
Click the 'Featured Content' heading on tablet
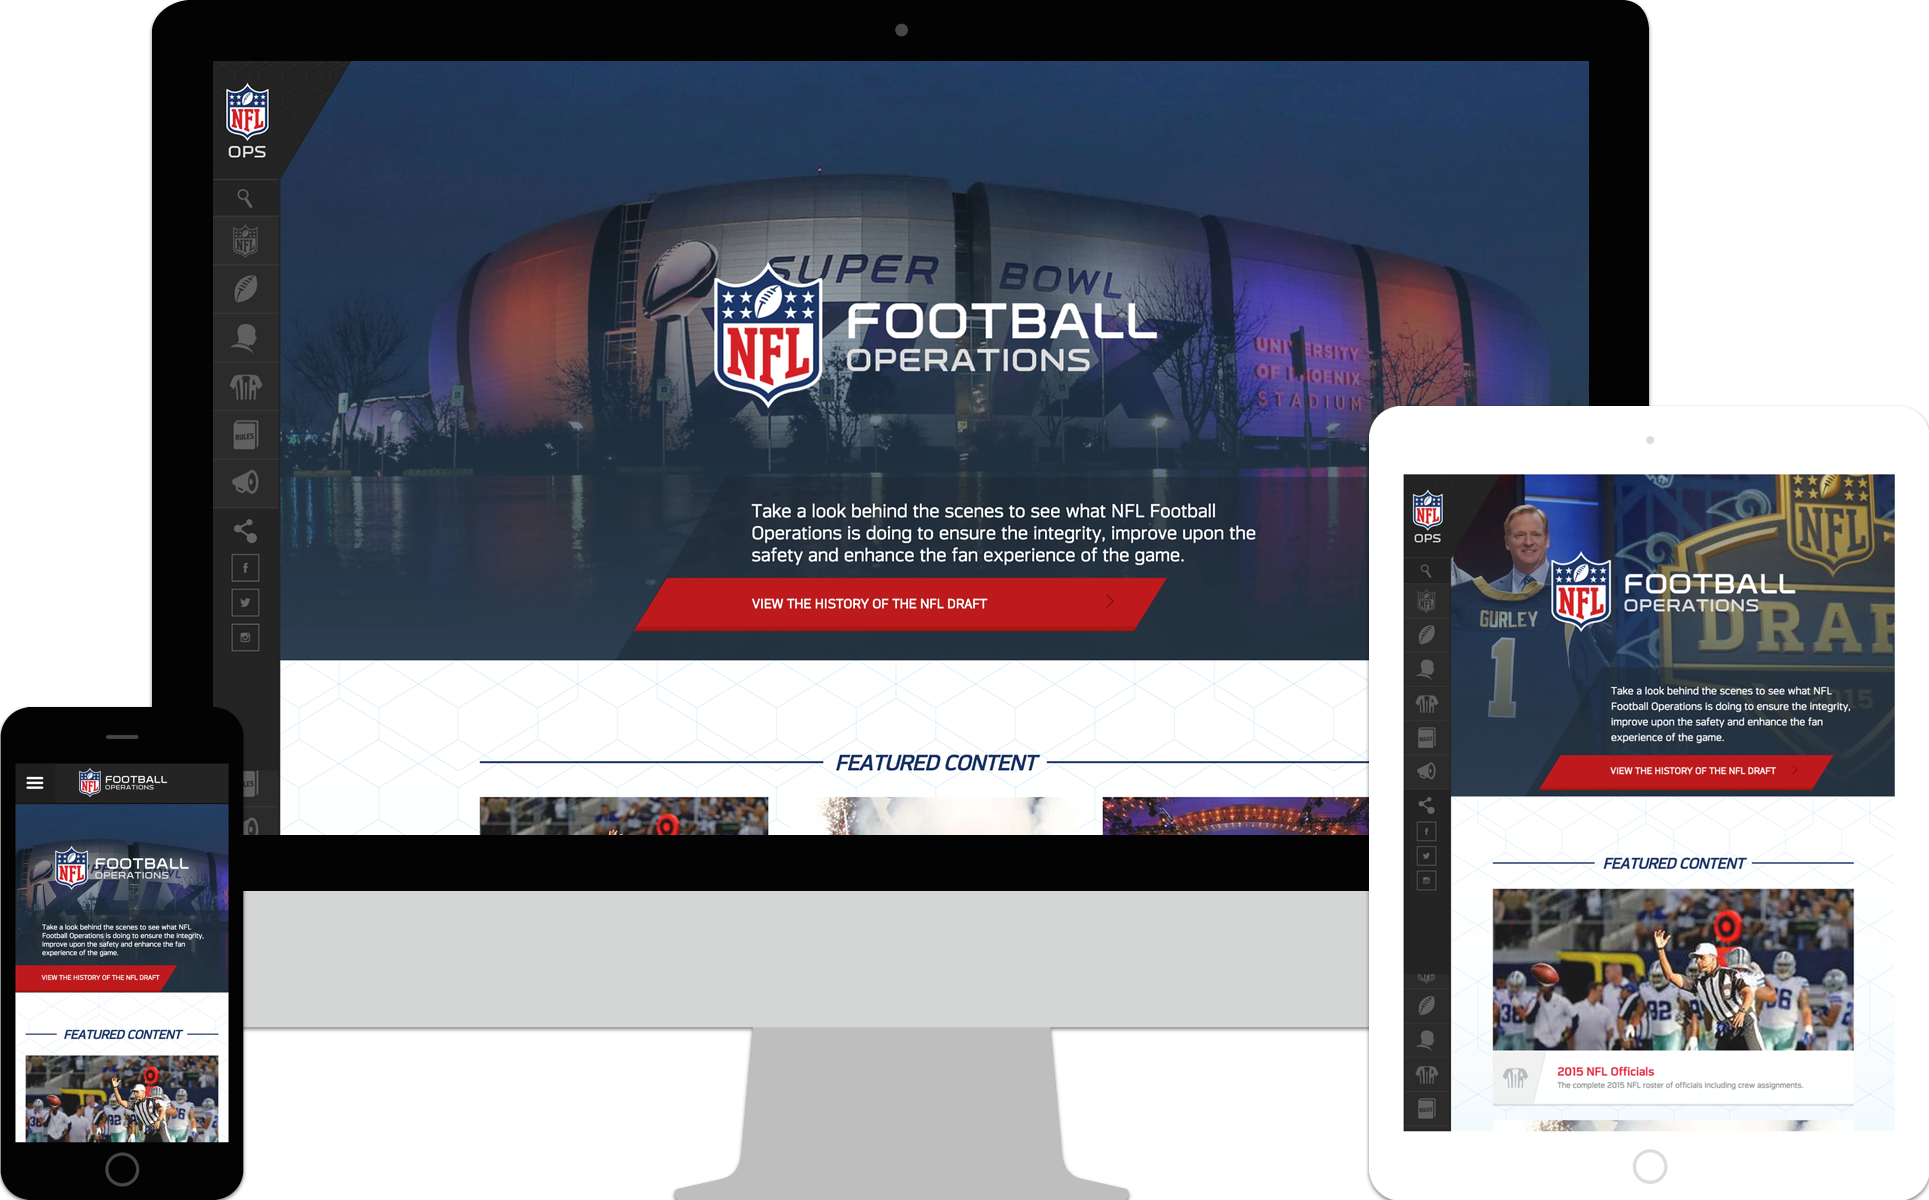click(x=1674, y=863)
